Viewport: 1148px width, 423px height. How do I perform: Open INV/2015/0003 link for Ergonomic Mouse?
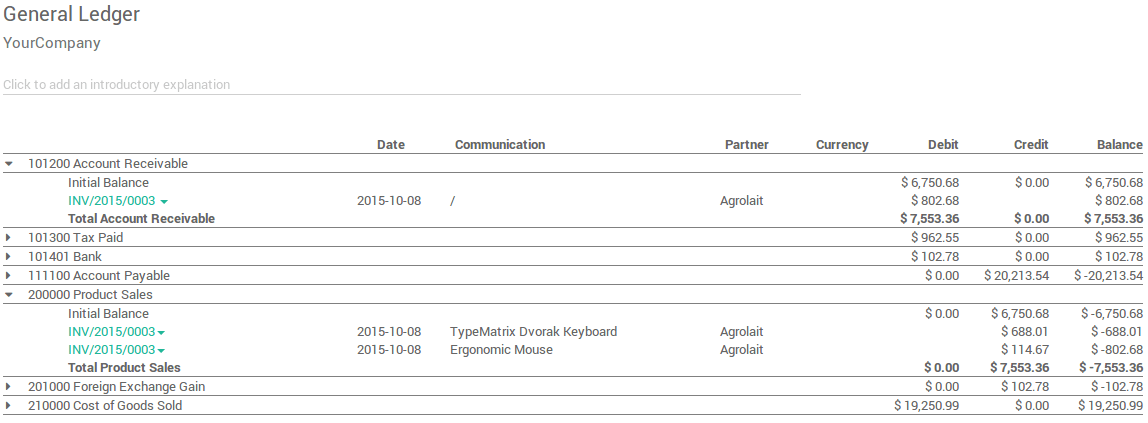pos(111,350)
